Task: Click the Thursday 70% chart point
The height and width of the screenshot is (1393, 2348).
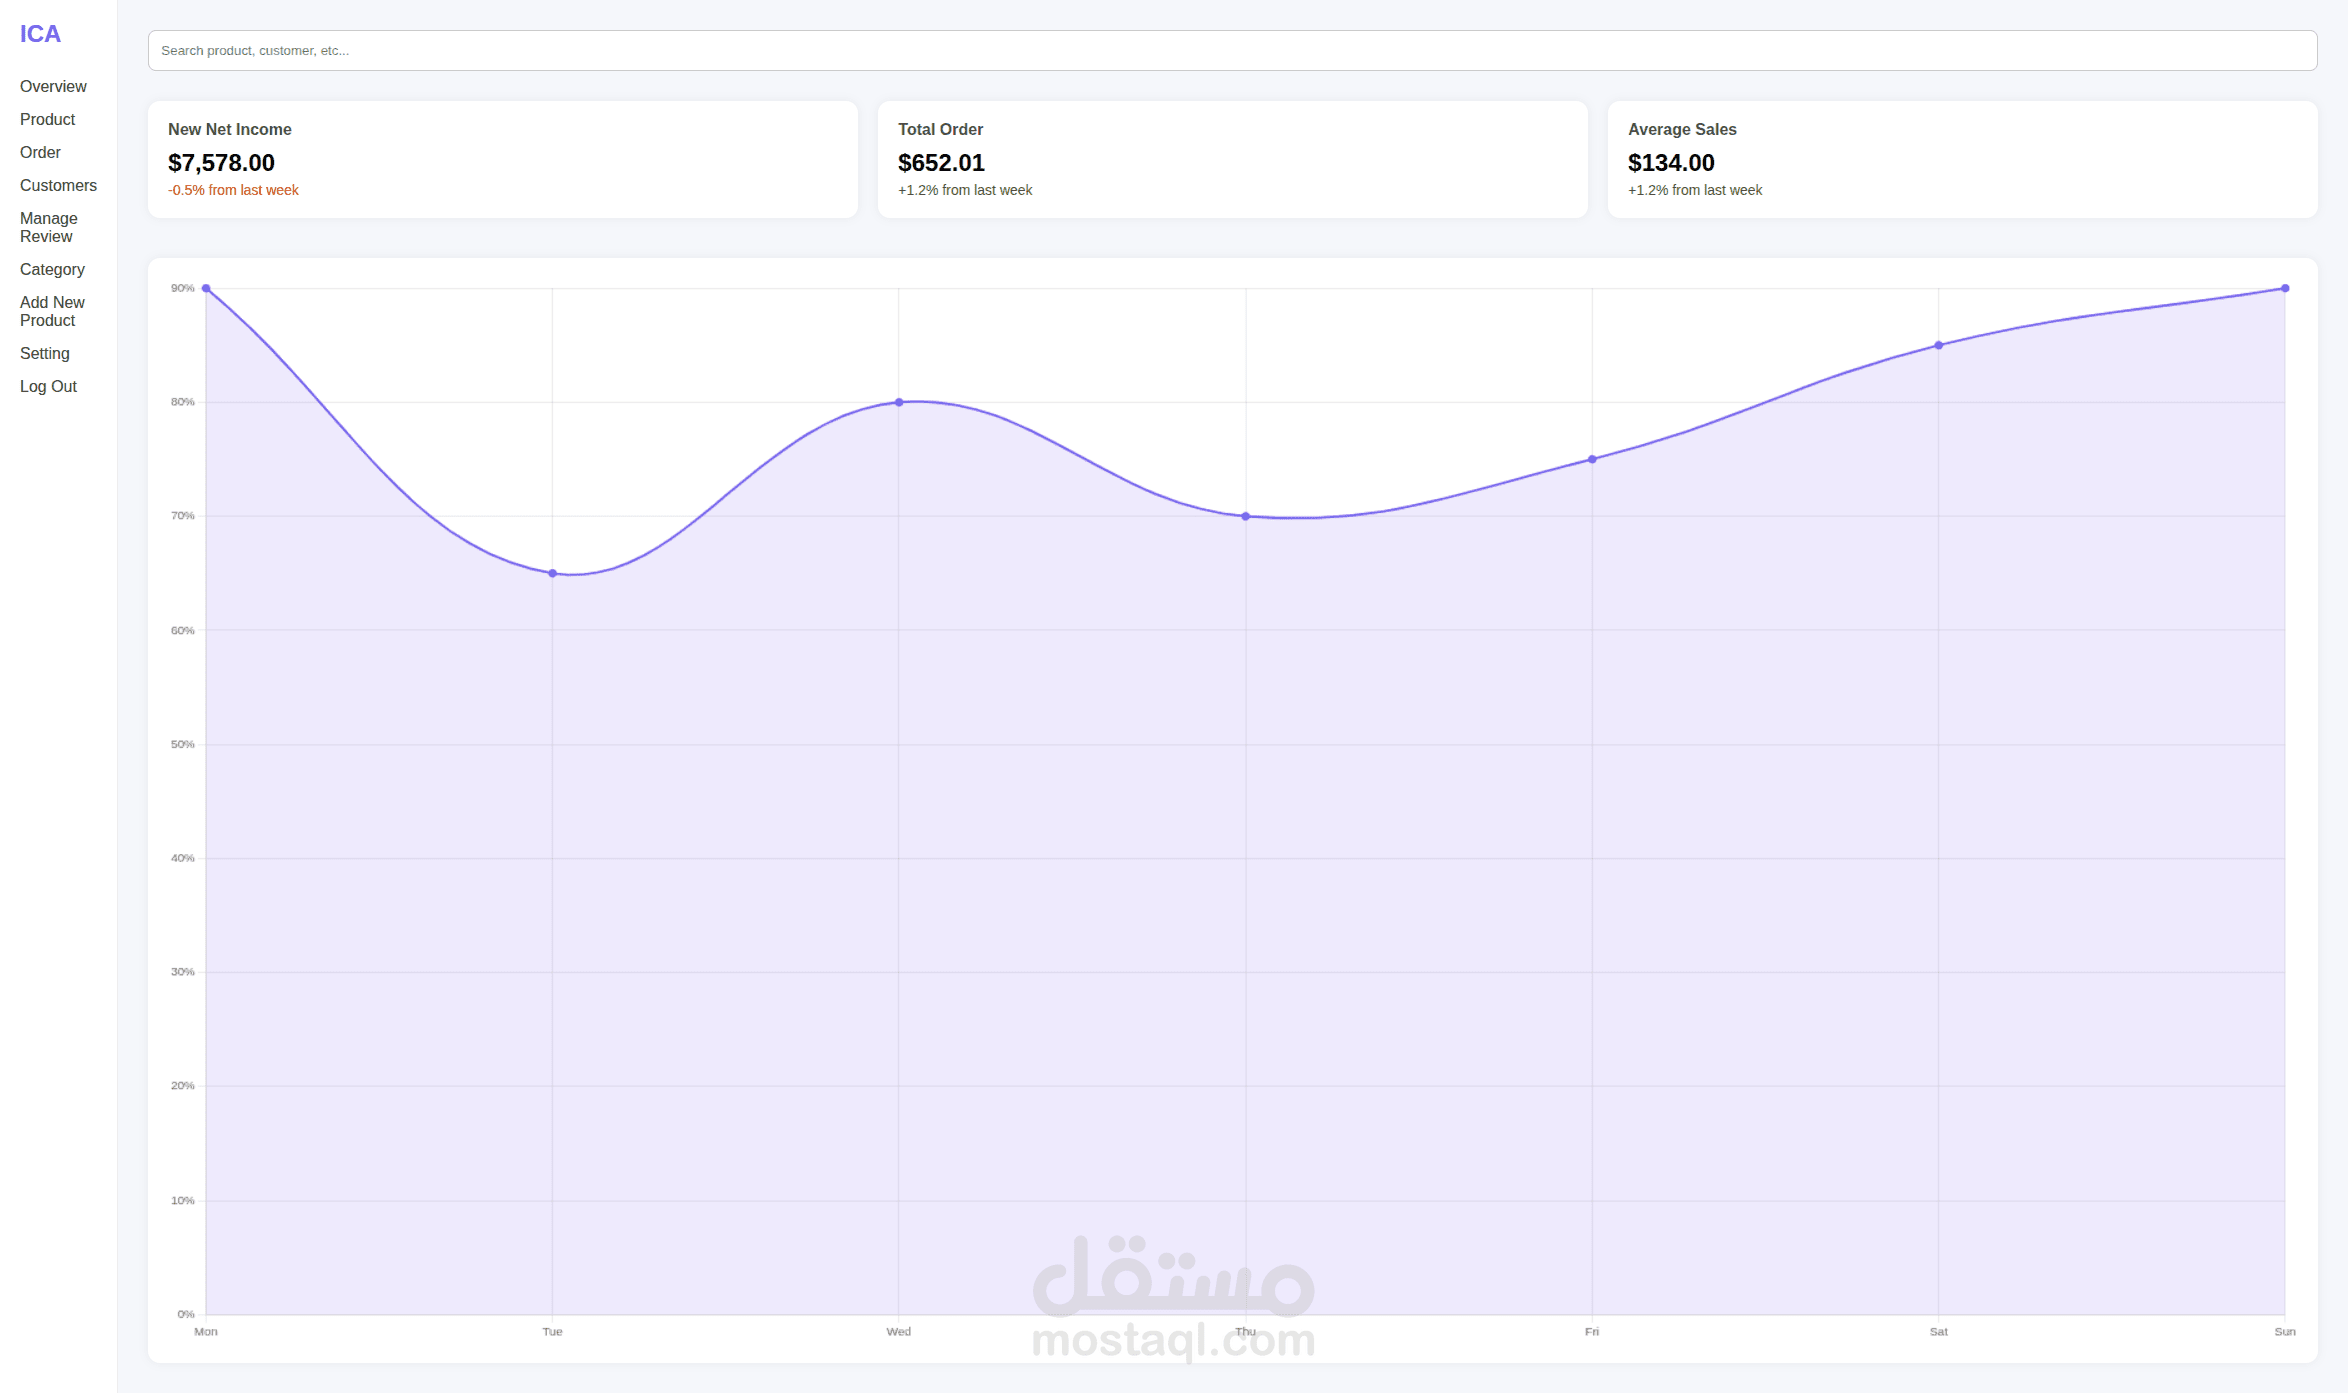Action: pyautogui.click(x=1246, y=517)
